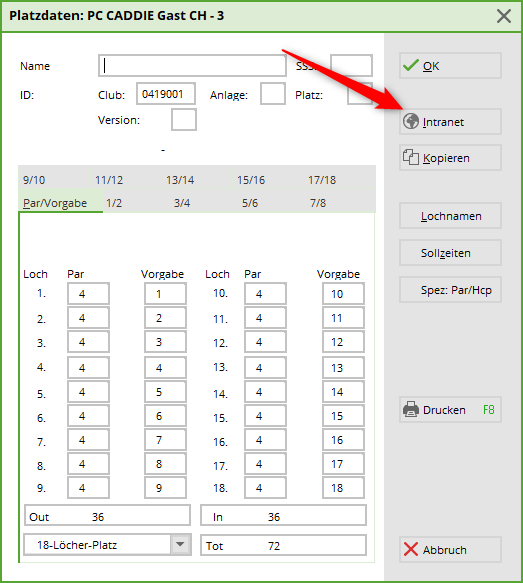This screenshot has height=583, width=523.
Task: Open the 9/10 tab
Action: (x=34, y=180)
